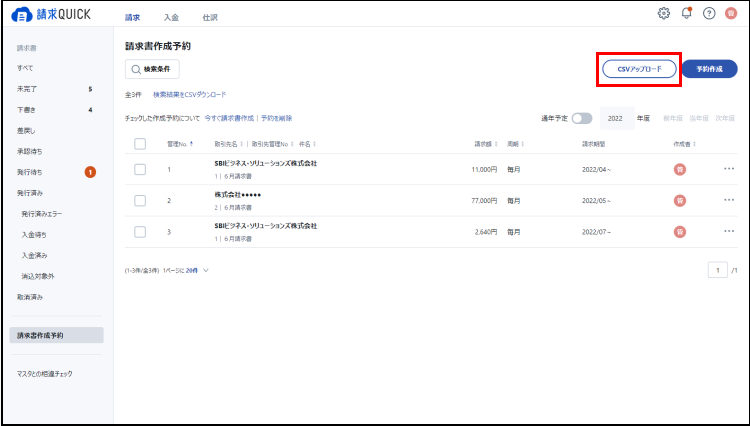The width and height of the screenshot is (750, 426).
Task: Click the 2022/07～ billing period cell
Action: [x=596, y=232]
